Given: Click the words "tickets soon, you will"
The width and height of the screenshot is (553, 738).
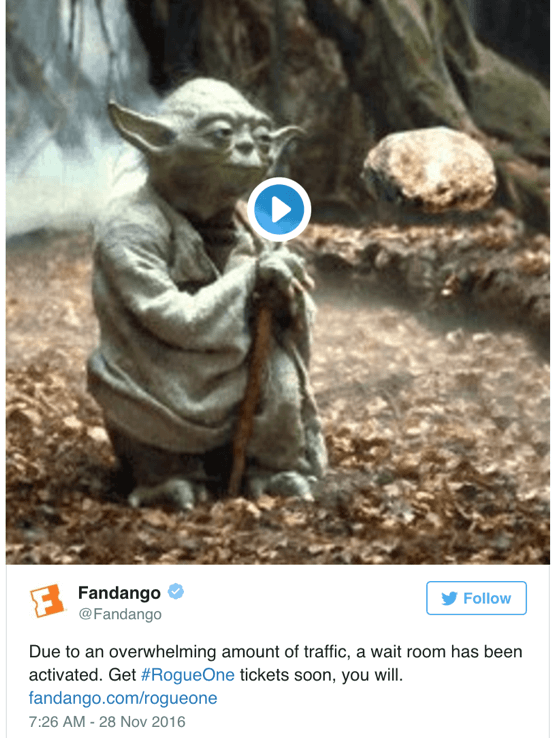Looking at the screenshot, I should [321, 674].
